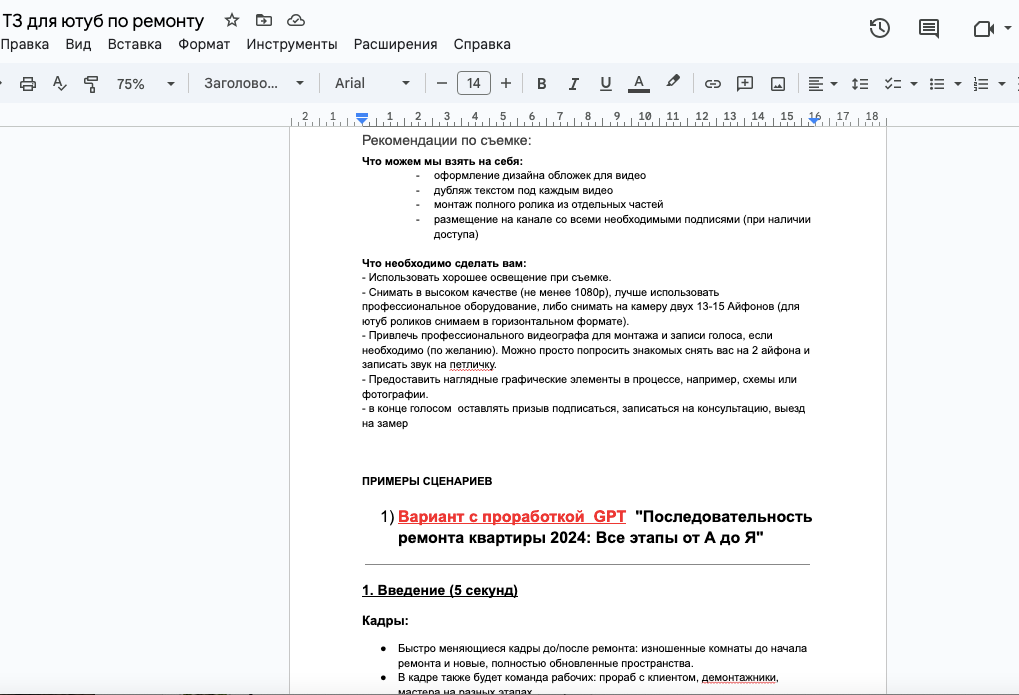
Task: Click the red link Вариант с проработкой GPT
Action: tap(511, 516)
